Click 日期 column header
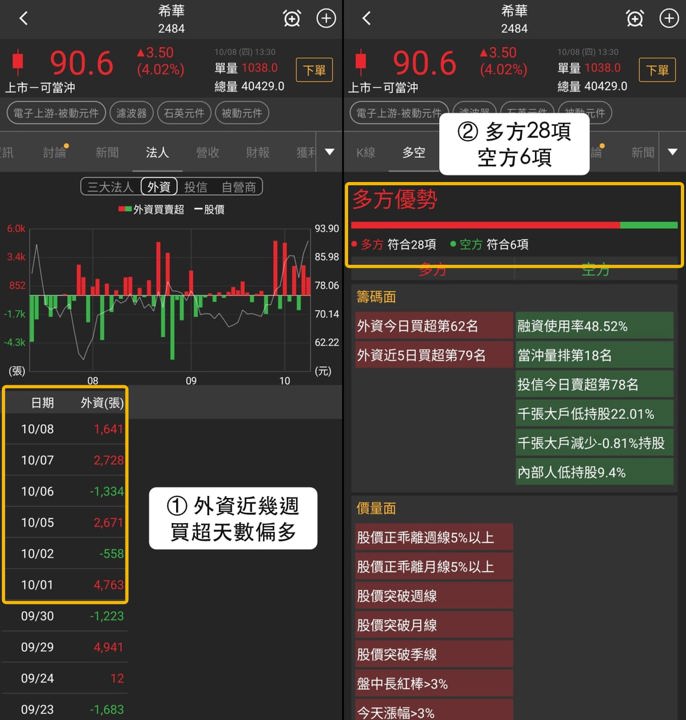 point(42,403)
